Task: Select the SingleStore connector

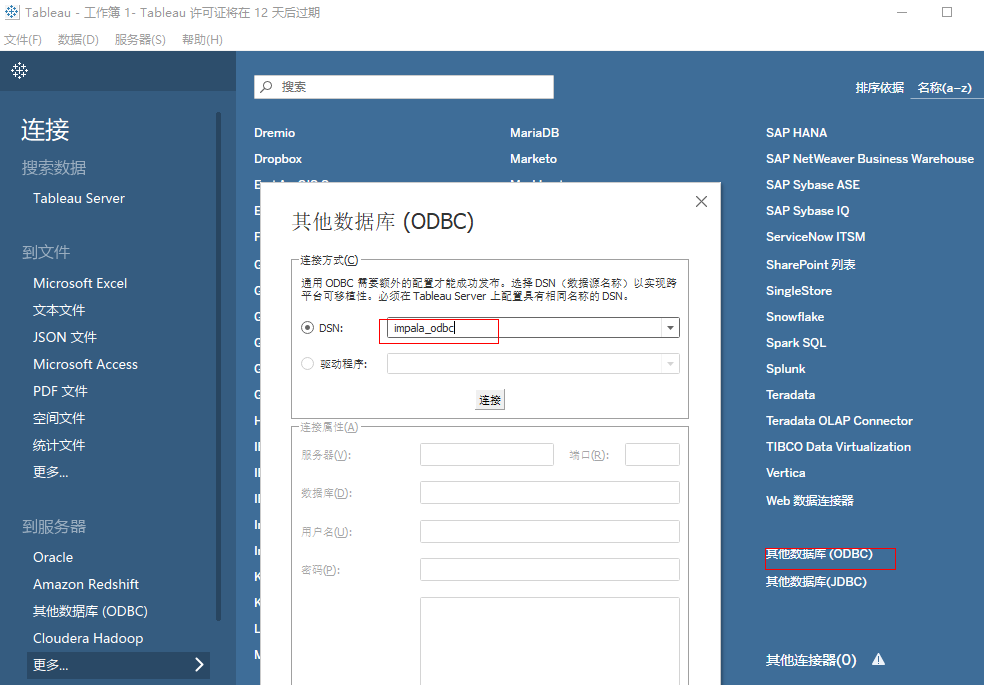Action: coord(799,290)
